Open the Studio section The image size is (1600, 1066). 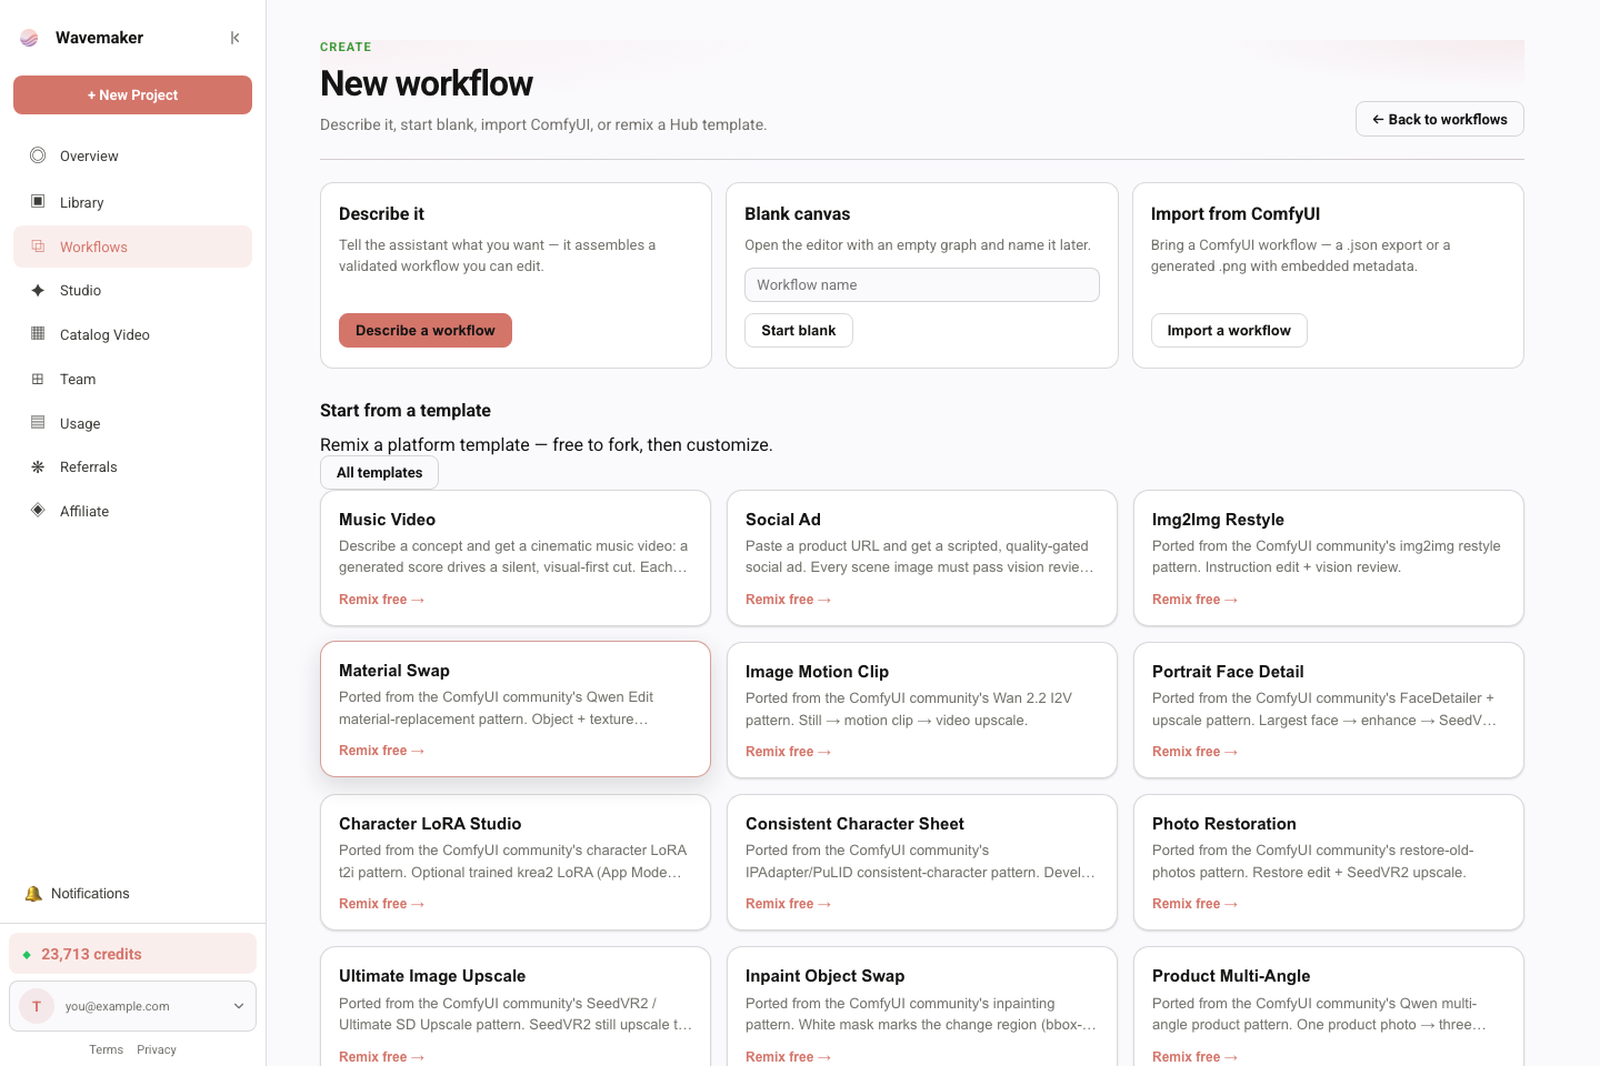132,290
